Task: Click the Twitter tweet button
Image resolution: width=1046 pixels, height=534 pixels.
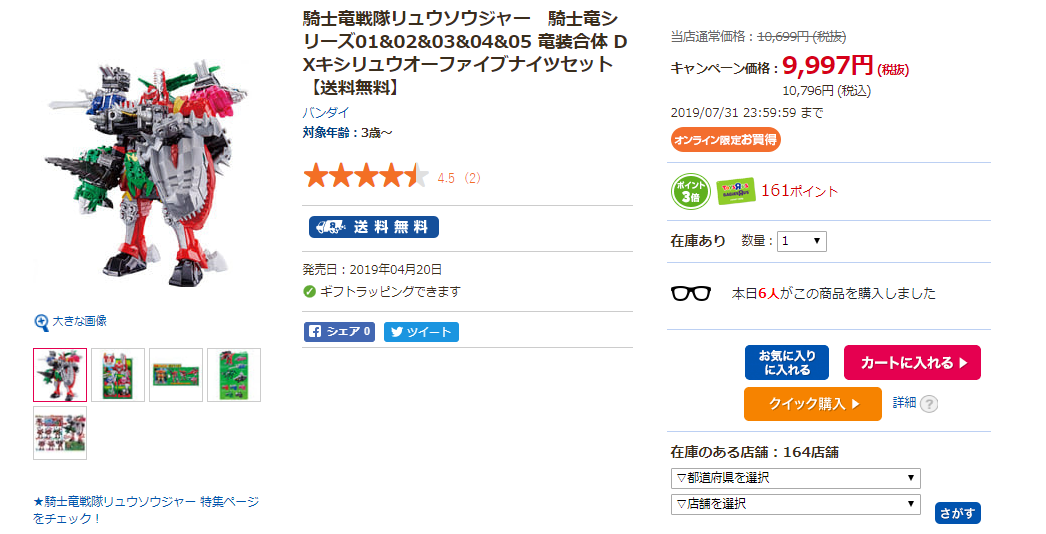Action: (x=421, y=332)
